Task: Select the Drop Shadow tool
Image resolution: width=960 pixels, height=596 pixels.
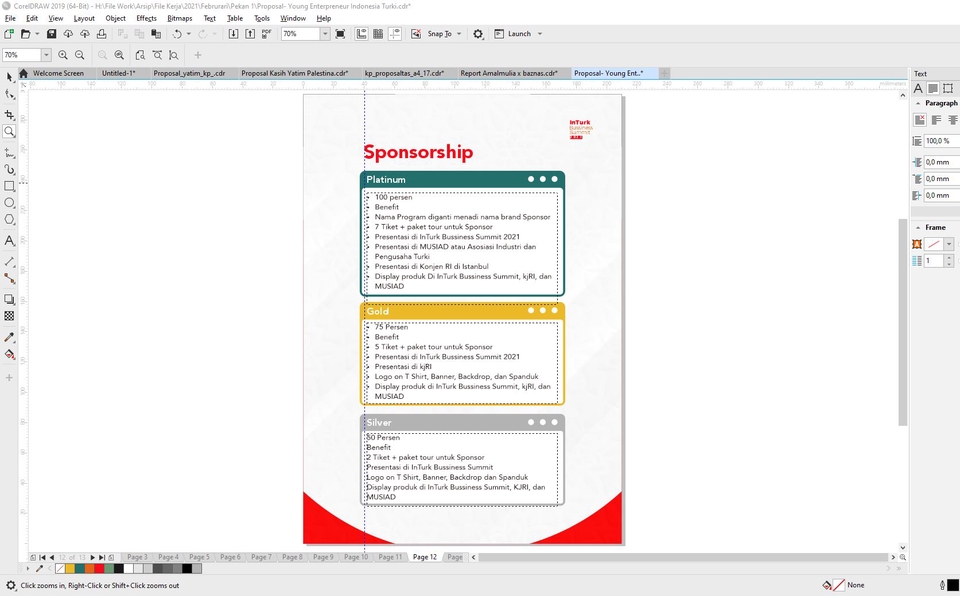Action: (x=9, y=300)
